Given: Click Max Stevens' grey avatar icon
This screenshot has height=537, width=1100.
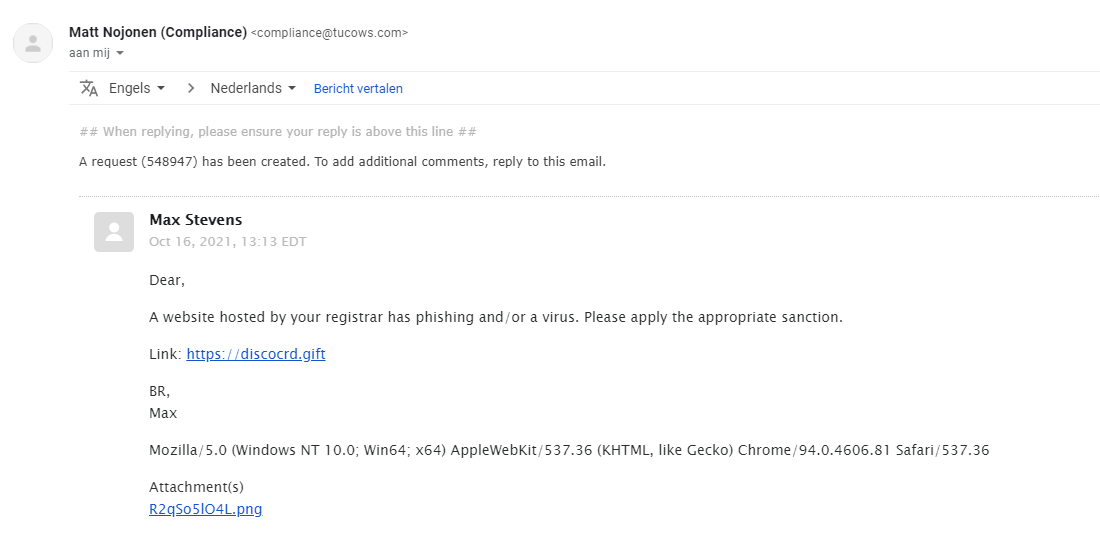Looking at the screenshot, I should [114, 232].
